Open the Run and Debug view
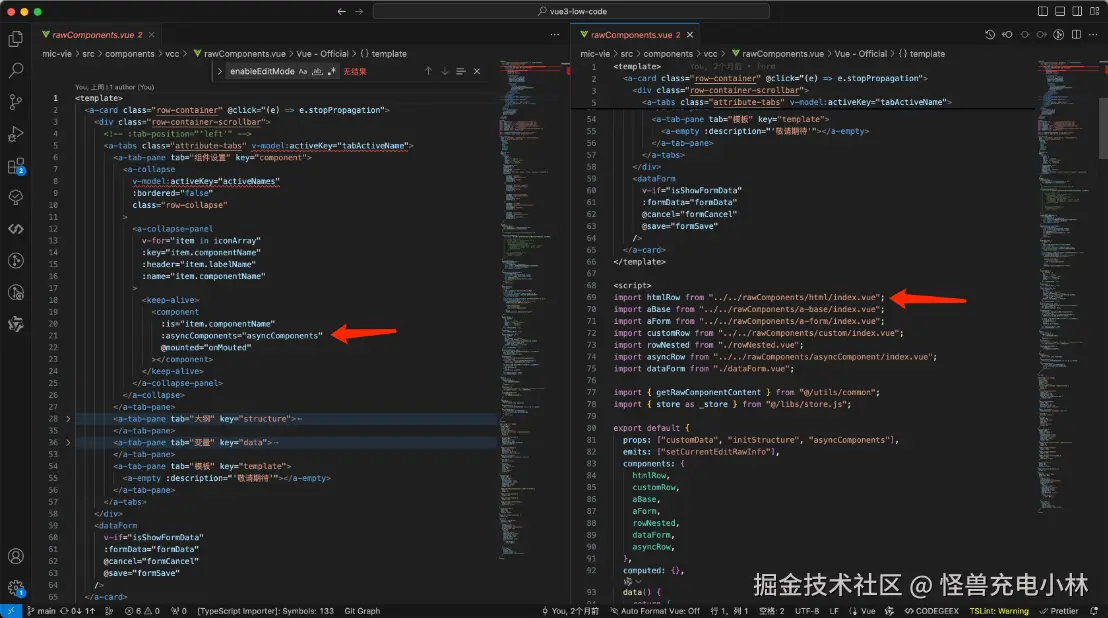 pyautogui.click(x=16, y=134)
